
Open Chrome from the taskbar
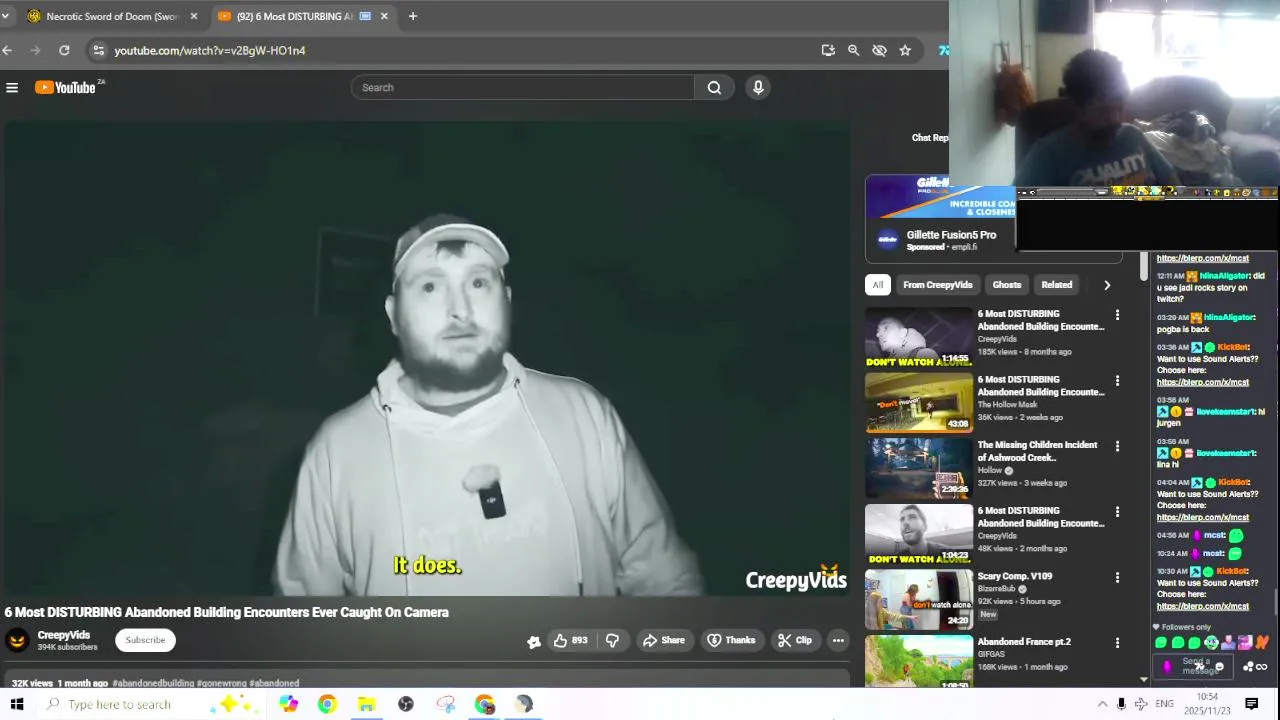(x=327, y=704)
